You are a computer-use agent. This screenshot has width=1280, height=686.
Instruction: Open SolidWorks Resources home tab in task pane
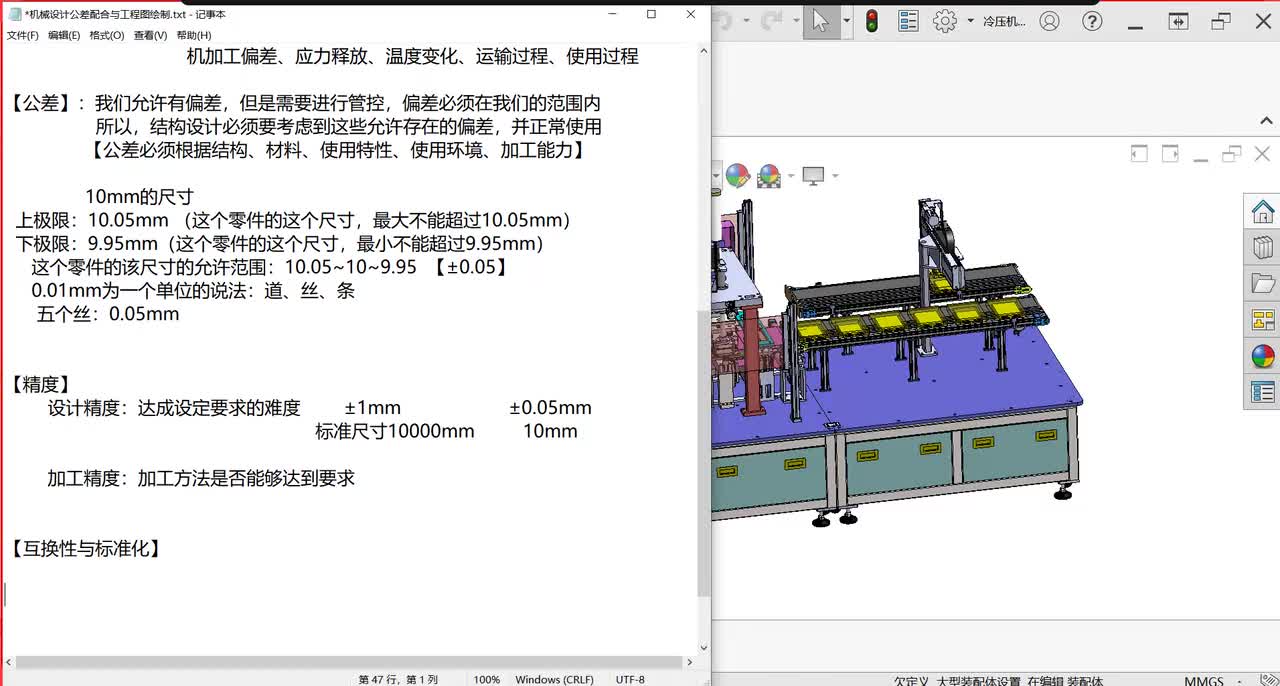pos(1262,212)
